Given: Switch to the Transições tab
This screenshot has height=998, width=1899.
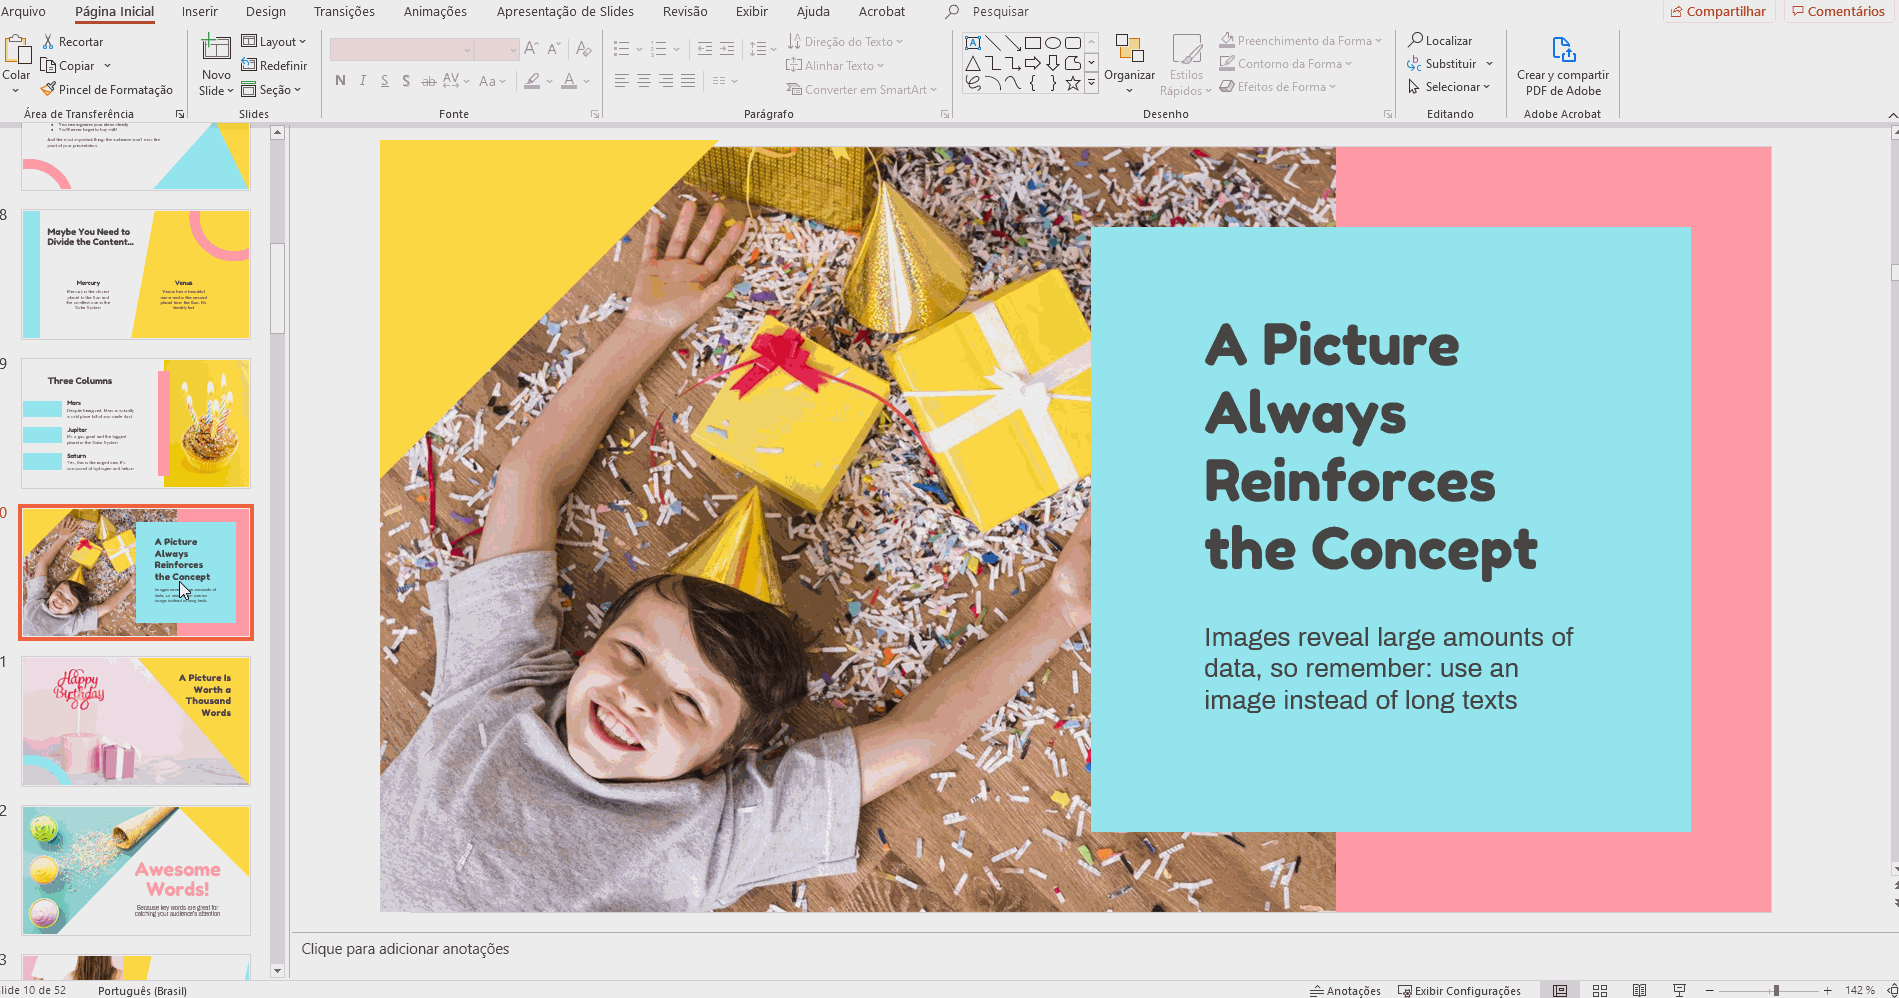Looking at the screenshot, I should 344,11.
